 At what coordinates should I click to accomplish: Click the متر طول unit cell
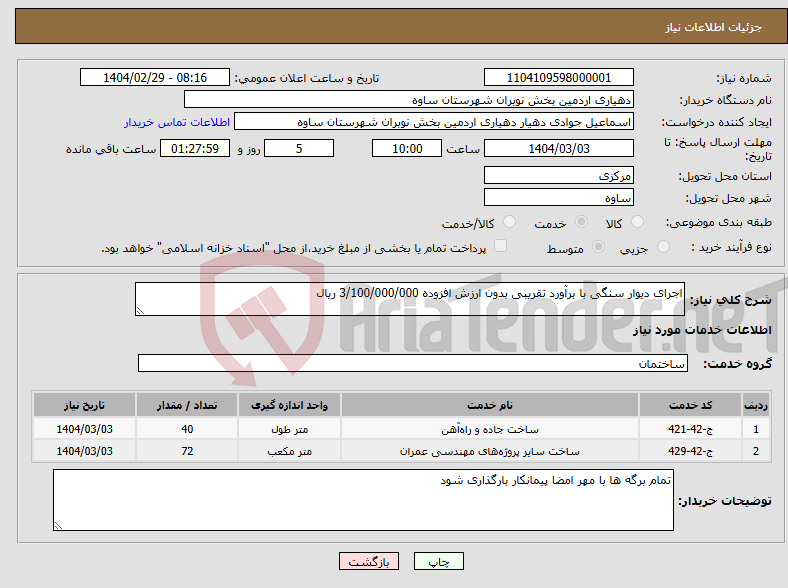pyautogui.click(x=289, y=429)
